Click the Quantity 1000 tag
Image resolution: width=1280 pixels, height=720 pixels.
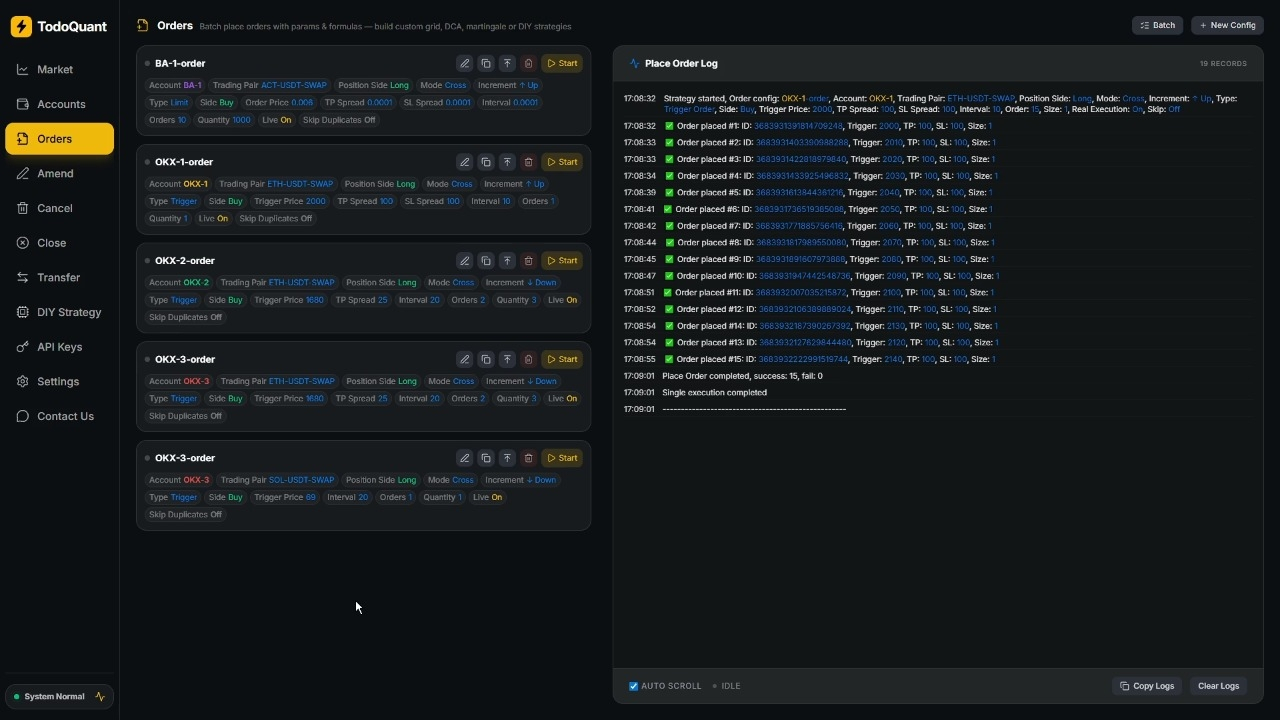[x=224, y=120]
